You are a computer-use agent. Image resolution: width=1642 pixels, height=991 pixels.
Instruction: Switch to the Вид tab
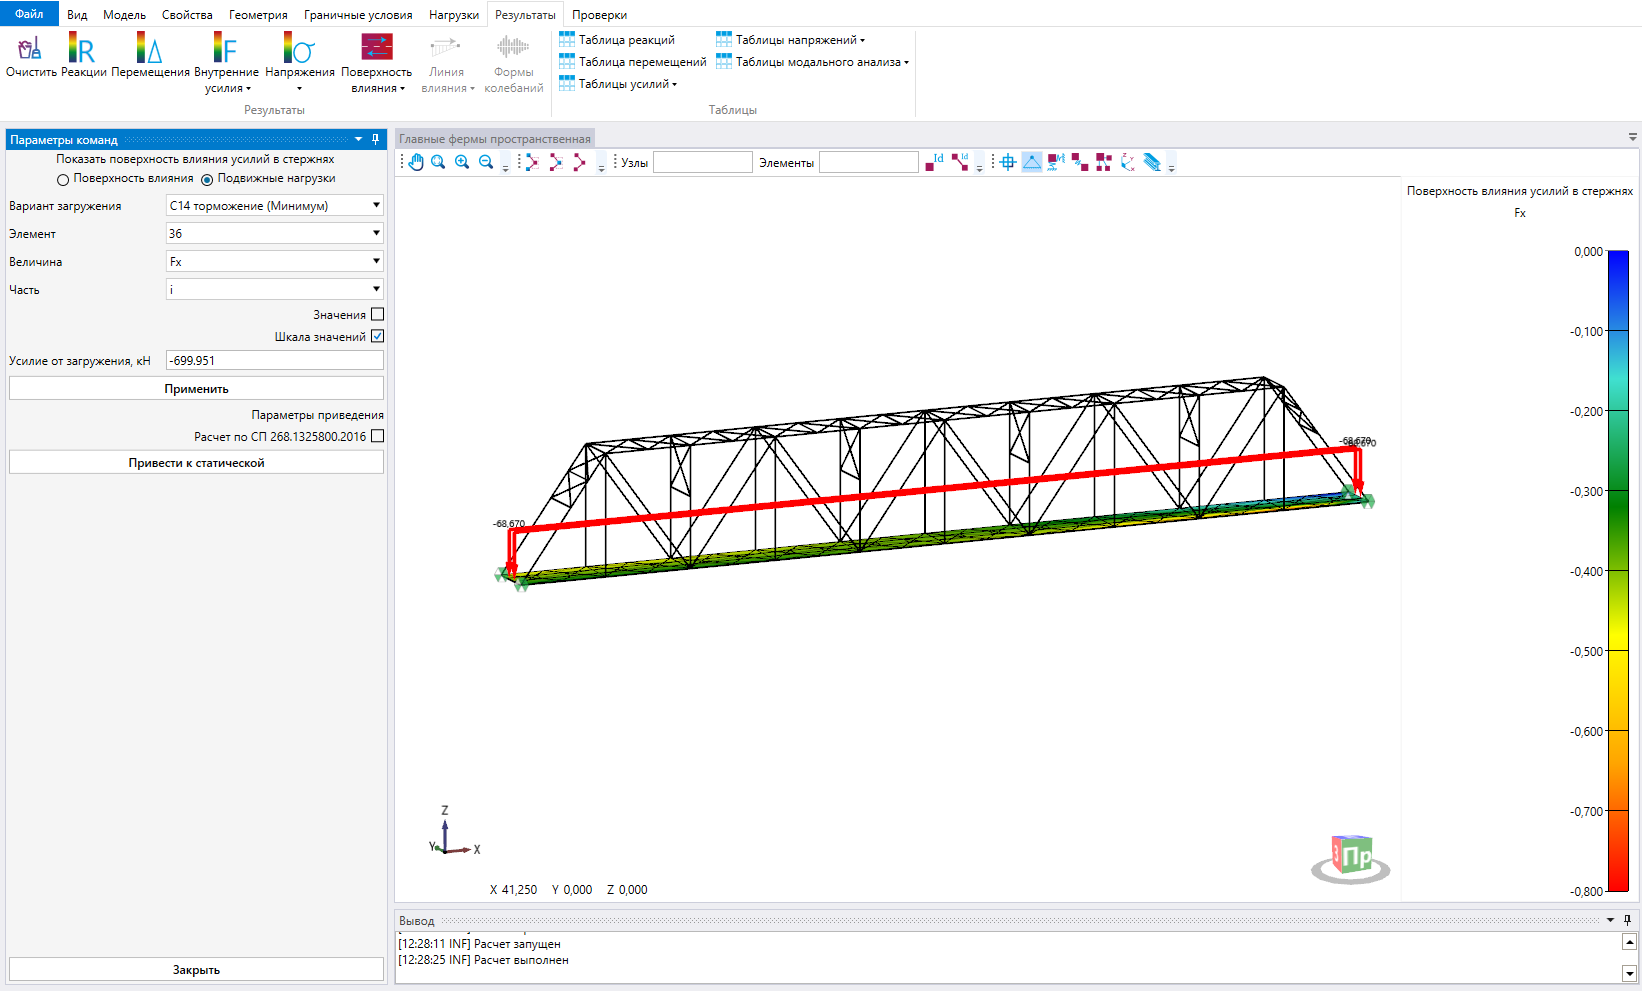pyautogui.click(x=77, y=15)
